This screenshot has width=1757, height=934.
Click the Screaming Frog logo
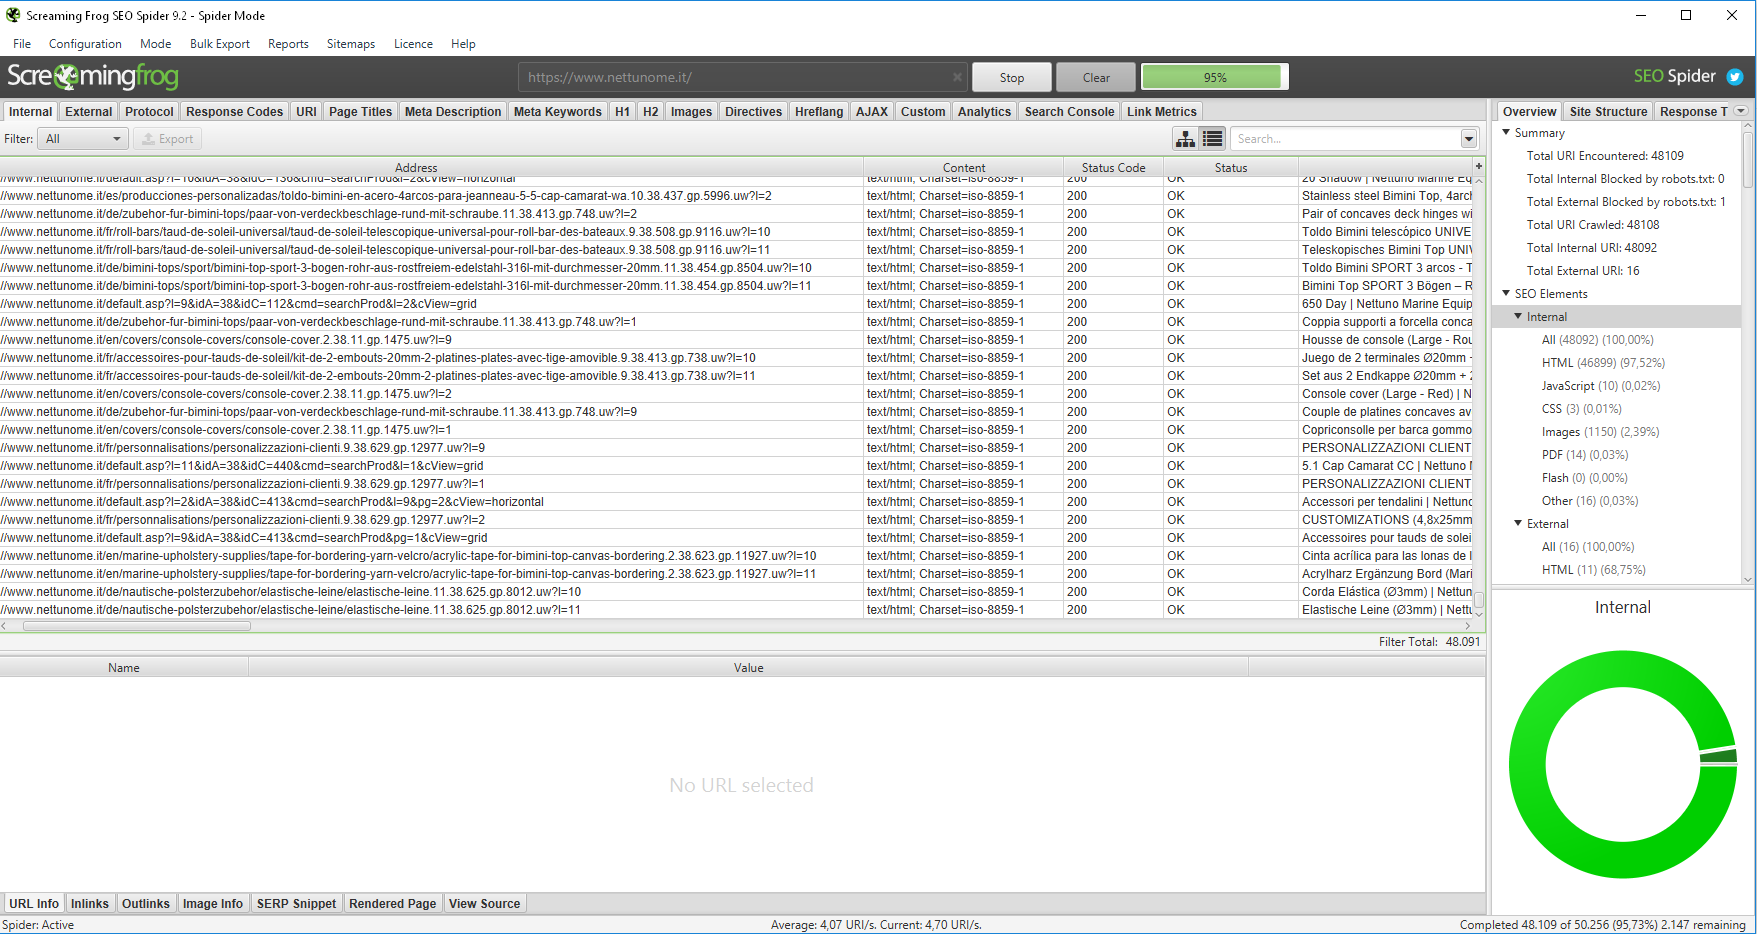pos(93,77)
